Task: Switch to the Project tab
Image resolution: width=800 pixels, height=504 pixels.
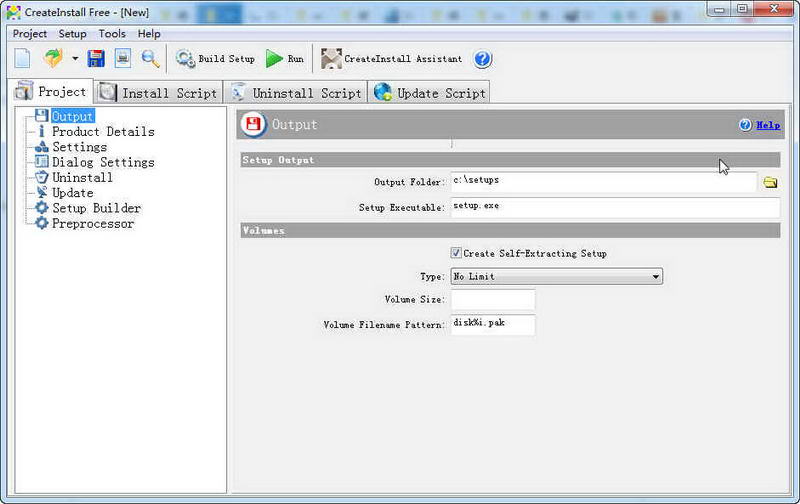Action: [x=50, y=92]
